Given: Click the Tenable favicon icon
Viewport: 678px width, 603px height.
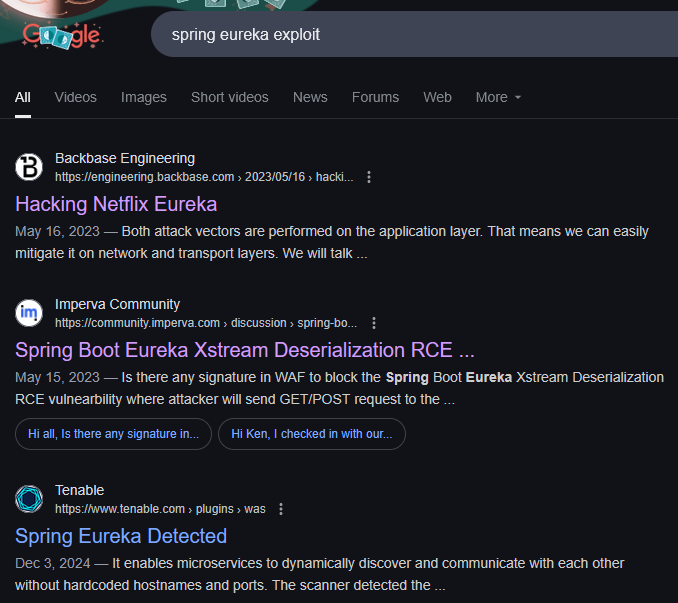Looking at the screenshot, I should click(x=30, y=499).
